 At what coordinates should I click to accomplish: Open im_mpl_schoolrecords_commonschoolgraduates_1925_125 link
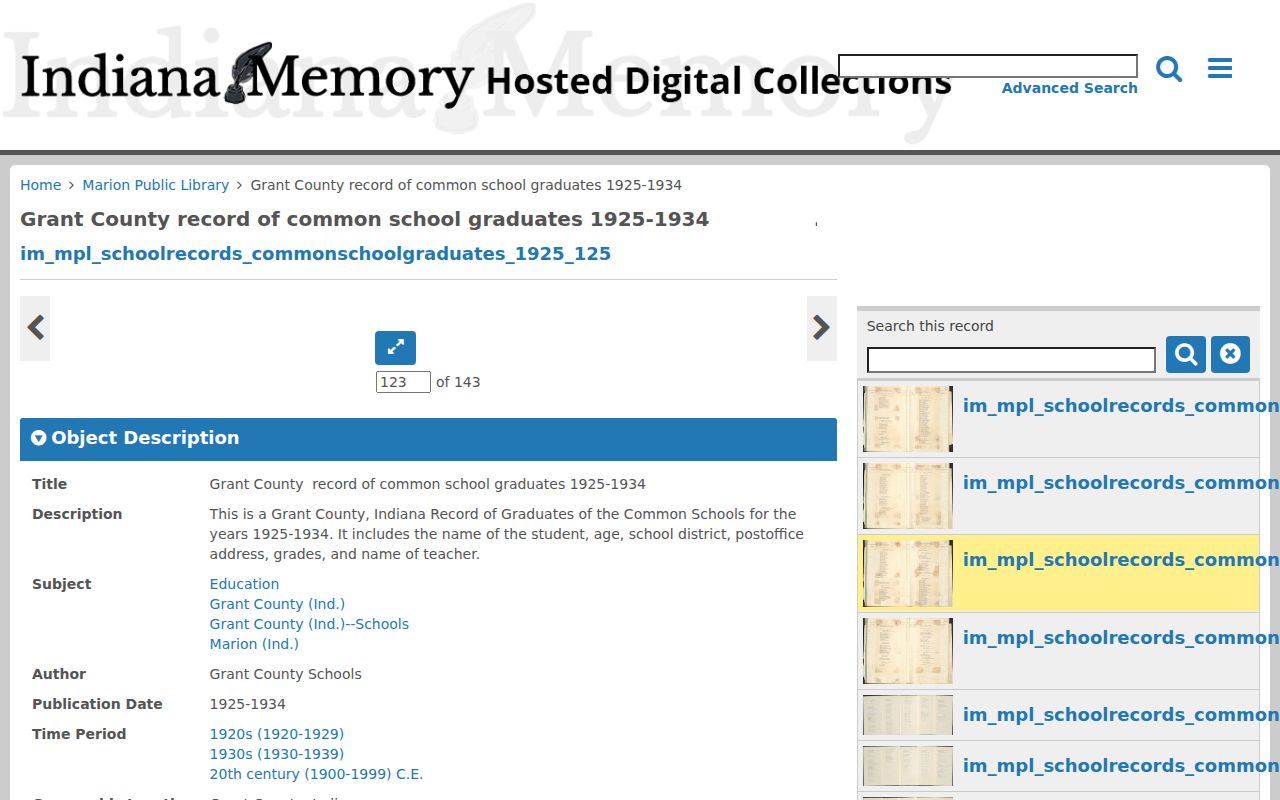315,254
